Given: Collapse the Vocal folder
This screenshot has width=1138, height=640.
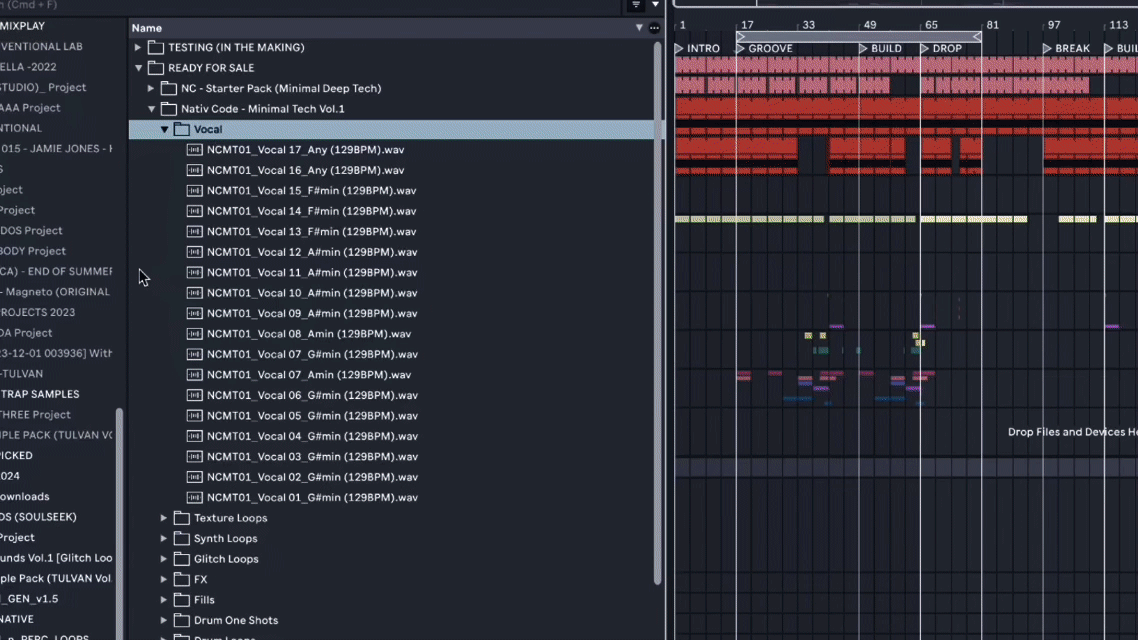Looking at the screenshot, I should [x=164, y=129].
